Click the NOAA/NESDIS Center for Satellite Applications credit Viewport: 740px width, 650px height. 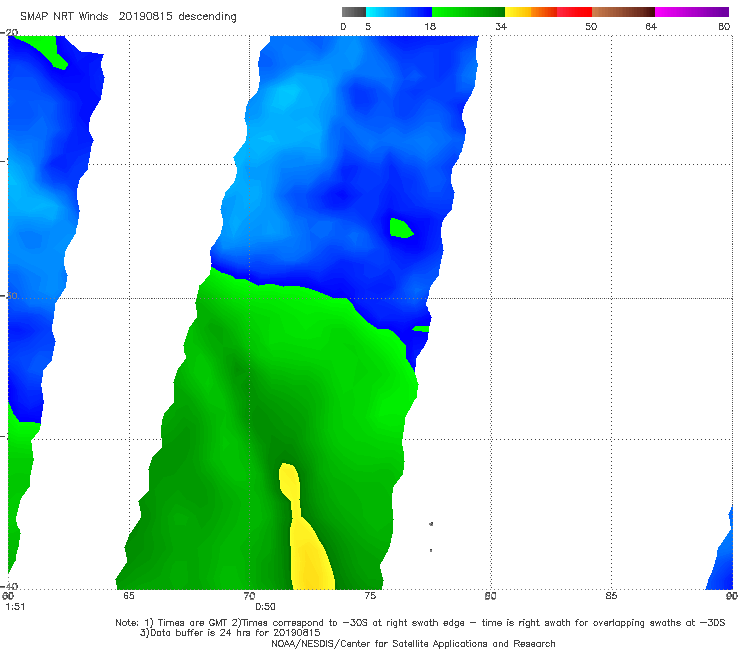(x=413, y=643)
